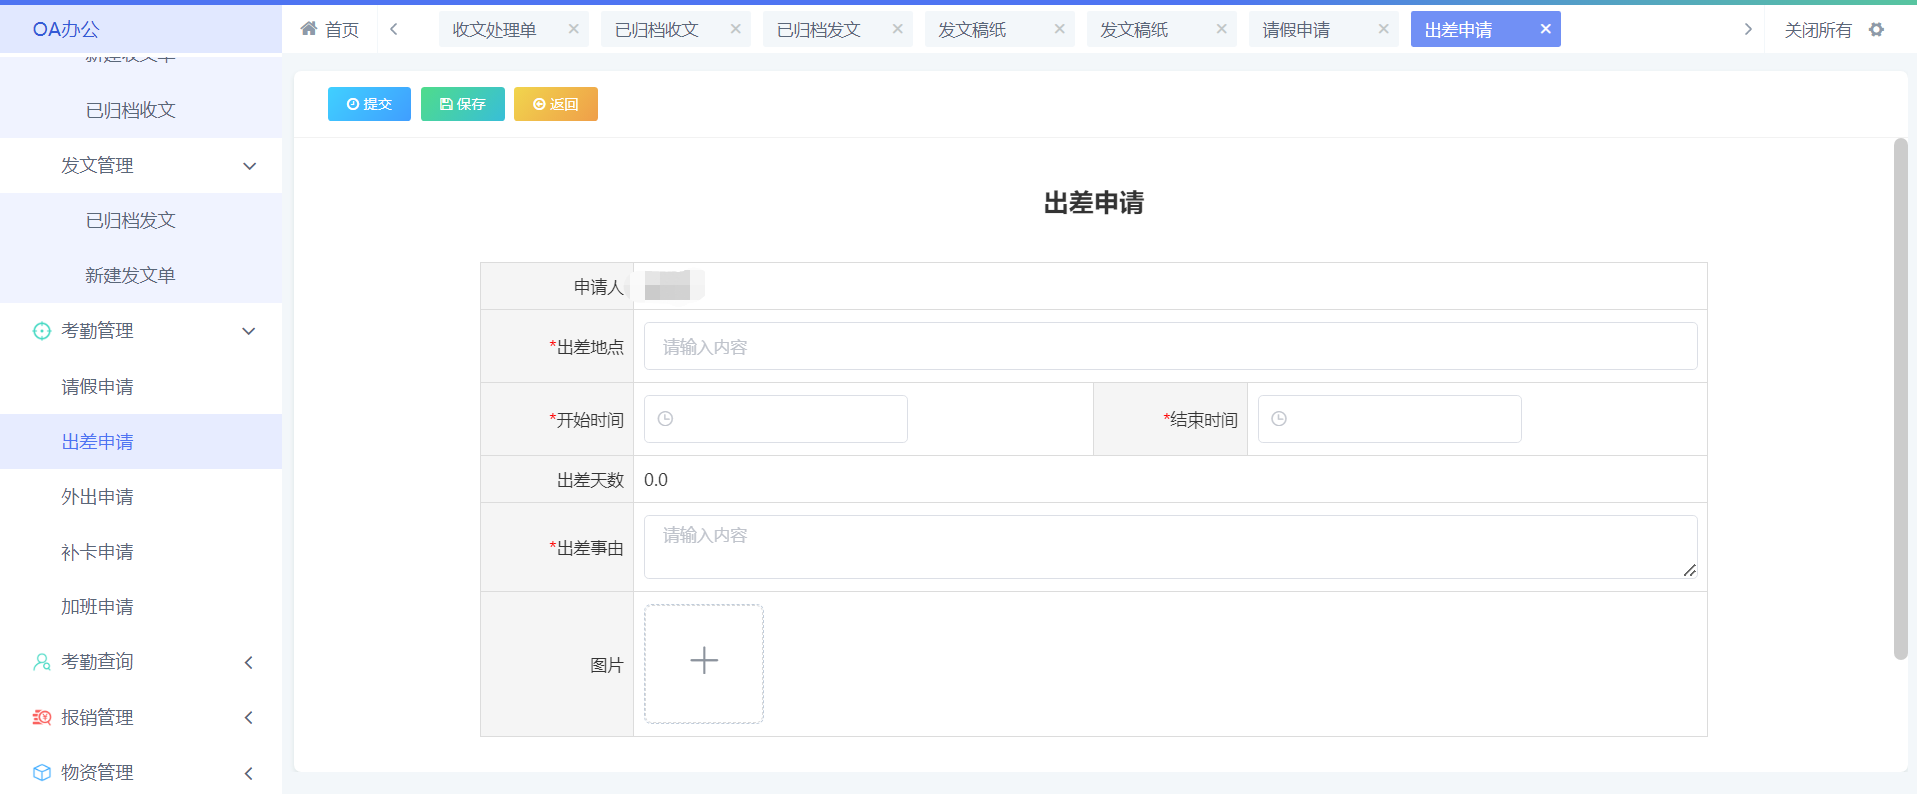Click the 出差地点 input field
Viewport: 1917px width, 794px height.
tap(1170, 347)
